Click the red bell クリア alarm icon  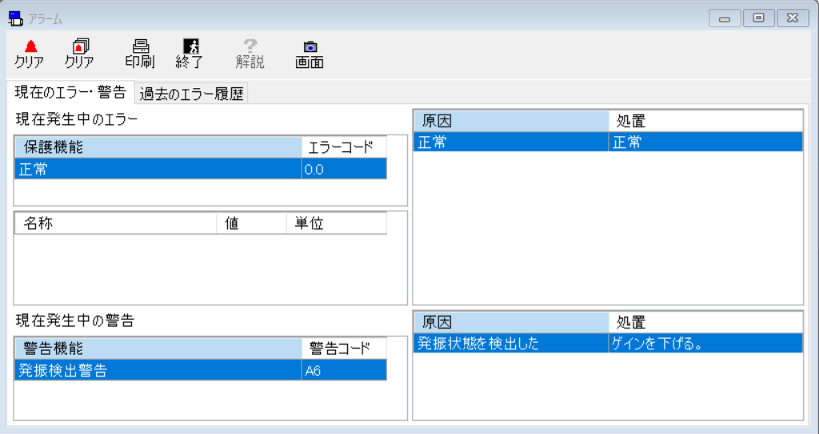[x=29, y=46]
